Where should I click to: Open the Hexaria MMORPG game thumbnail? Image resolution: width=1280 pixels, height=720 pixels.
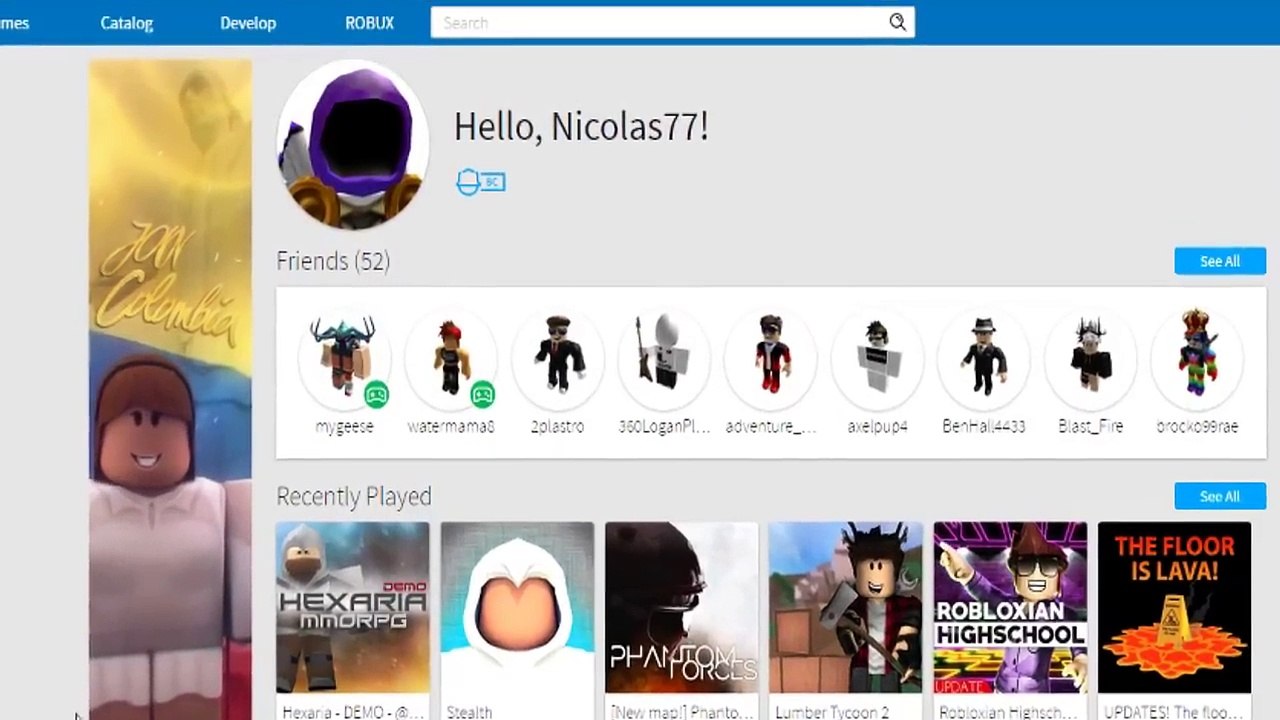(x=353, y=607)
